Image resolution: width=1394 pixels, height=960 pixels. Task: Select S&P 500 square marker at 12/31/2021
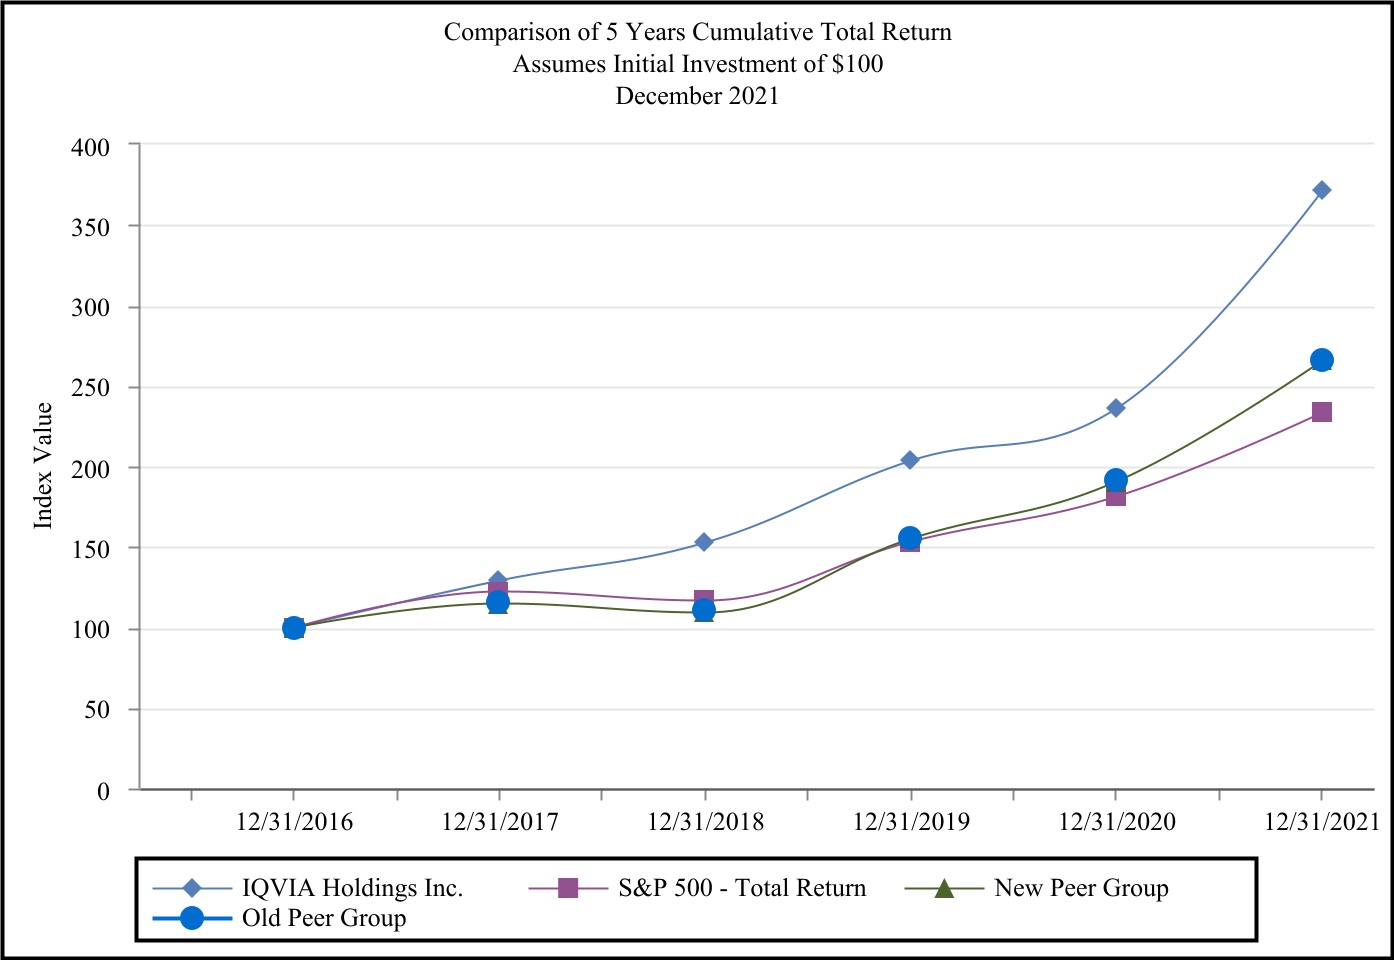[1321, 412]
